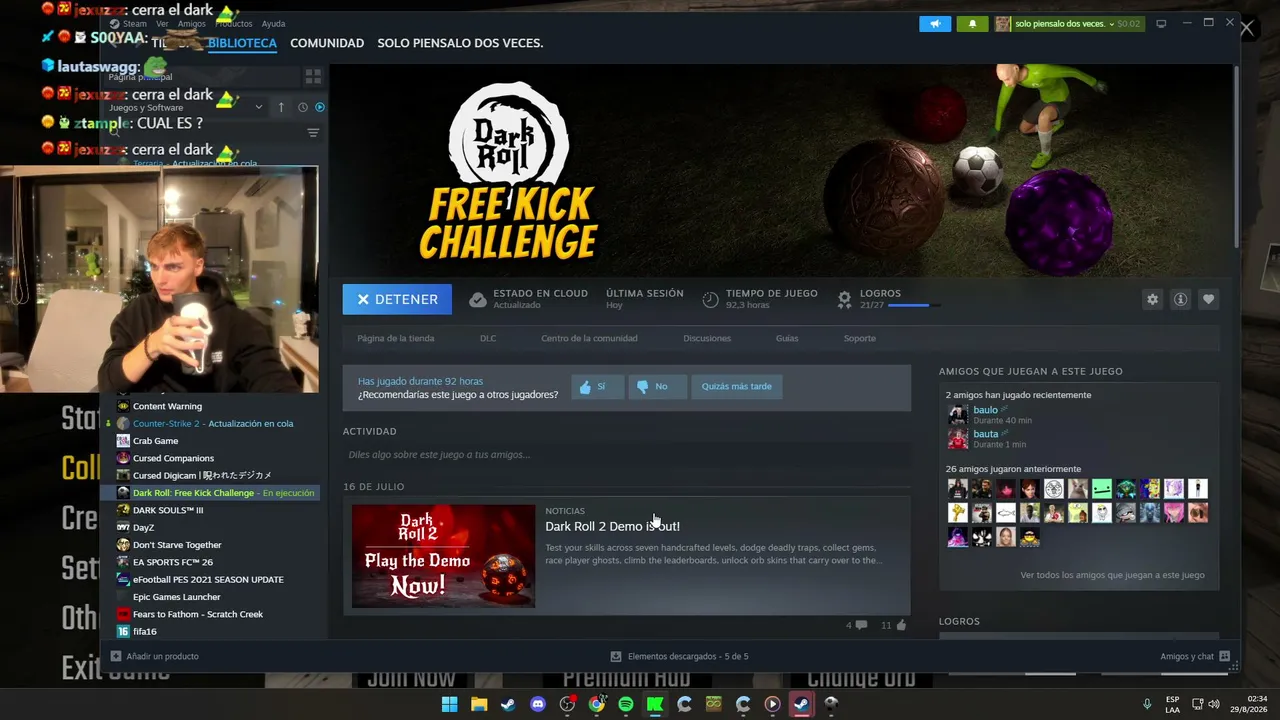The width and height of the screenshot is (1280, 720).
Task: Open downloads status Elementos descargados
Action: point(680,656)
